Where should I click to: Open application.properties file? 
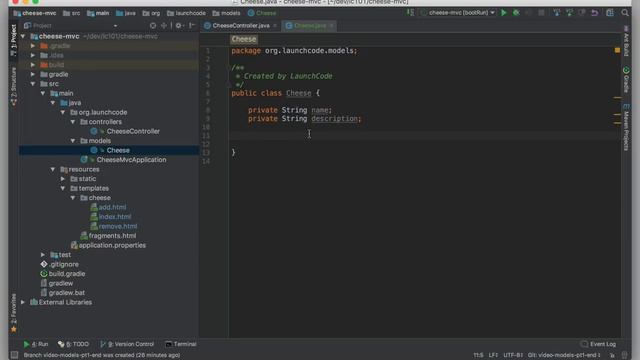108,245
